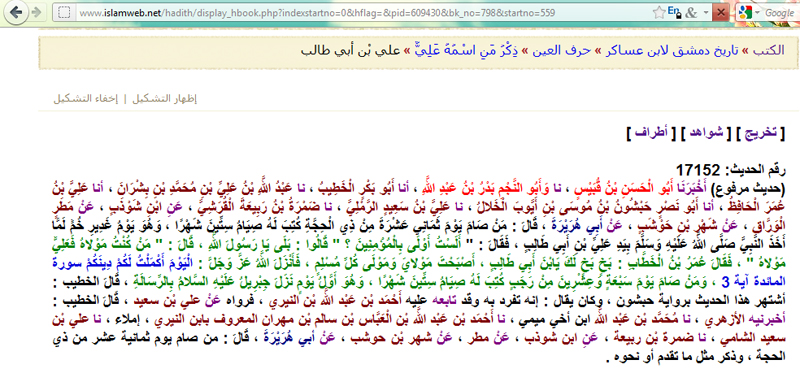800x373 pixels.
Task: Click the En language lock icon
Action: click(674, 12)
